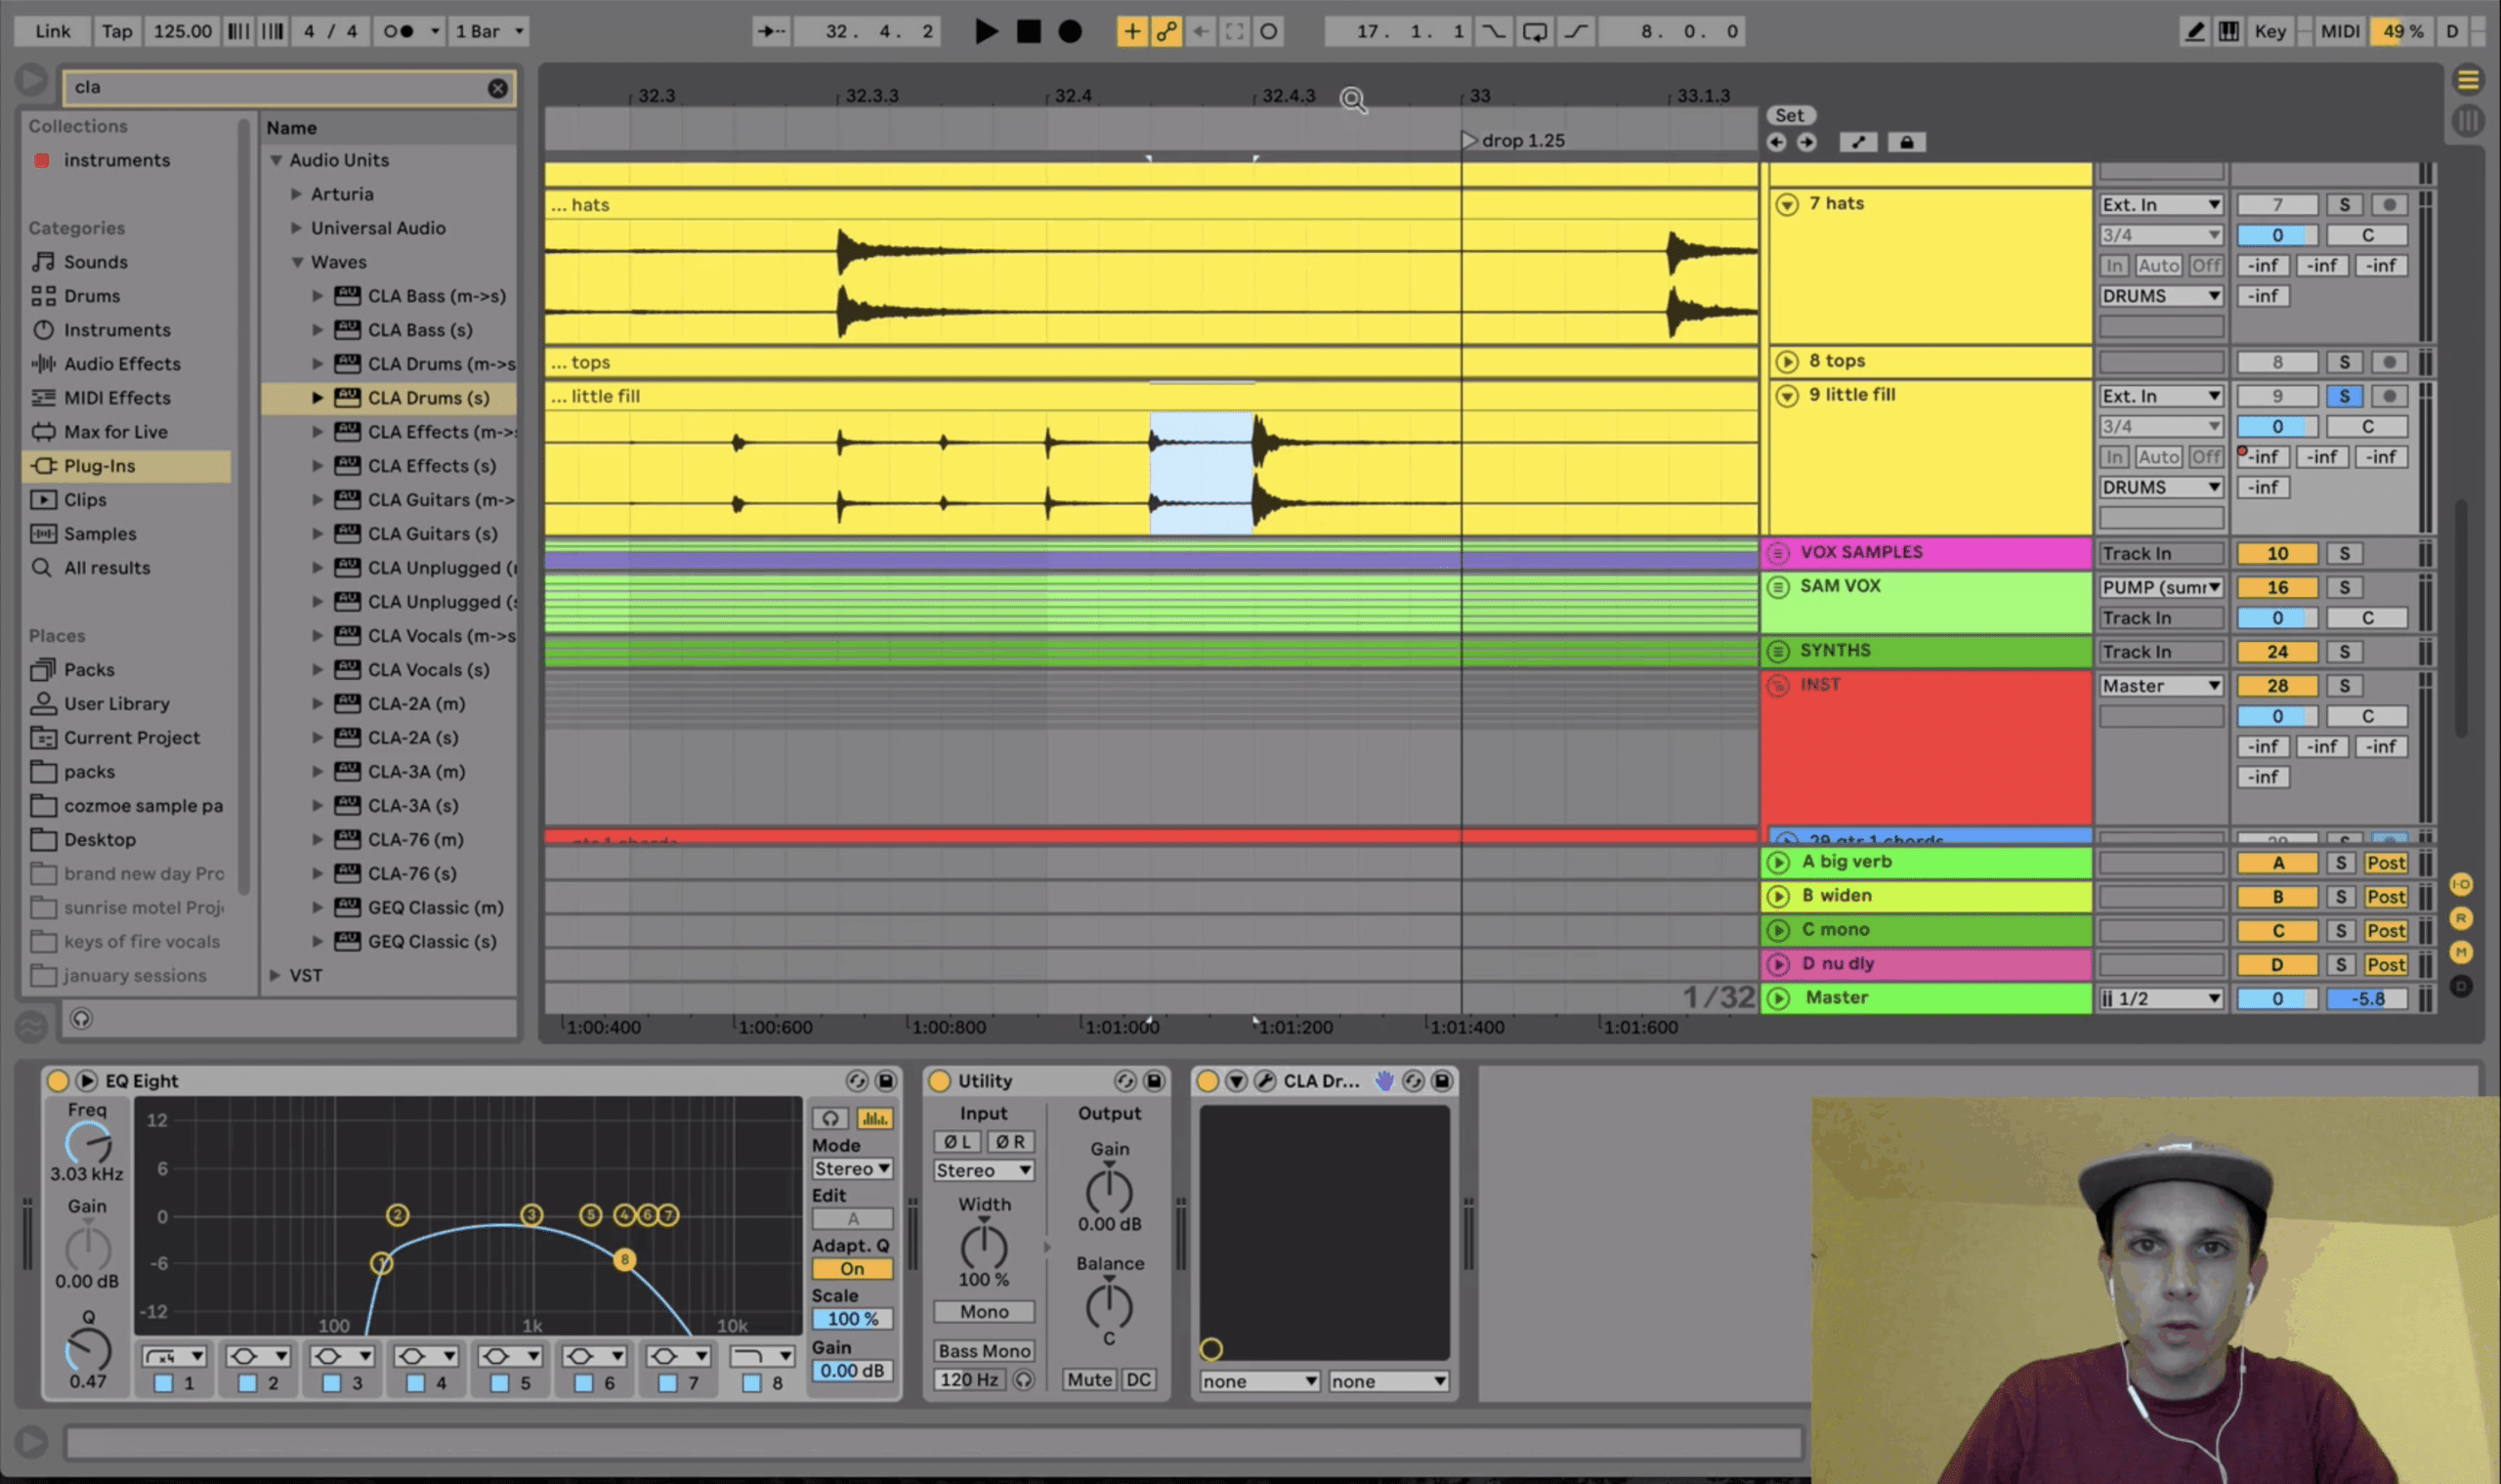This screenshot has width=2501, height=1484.
Task: Click the Utility Mono button
Action: point(983,1312)
